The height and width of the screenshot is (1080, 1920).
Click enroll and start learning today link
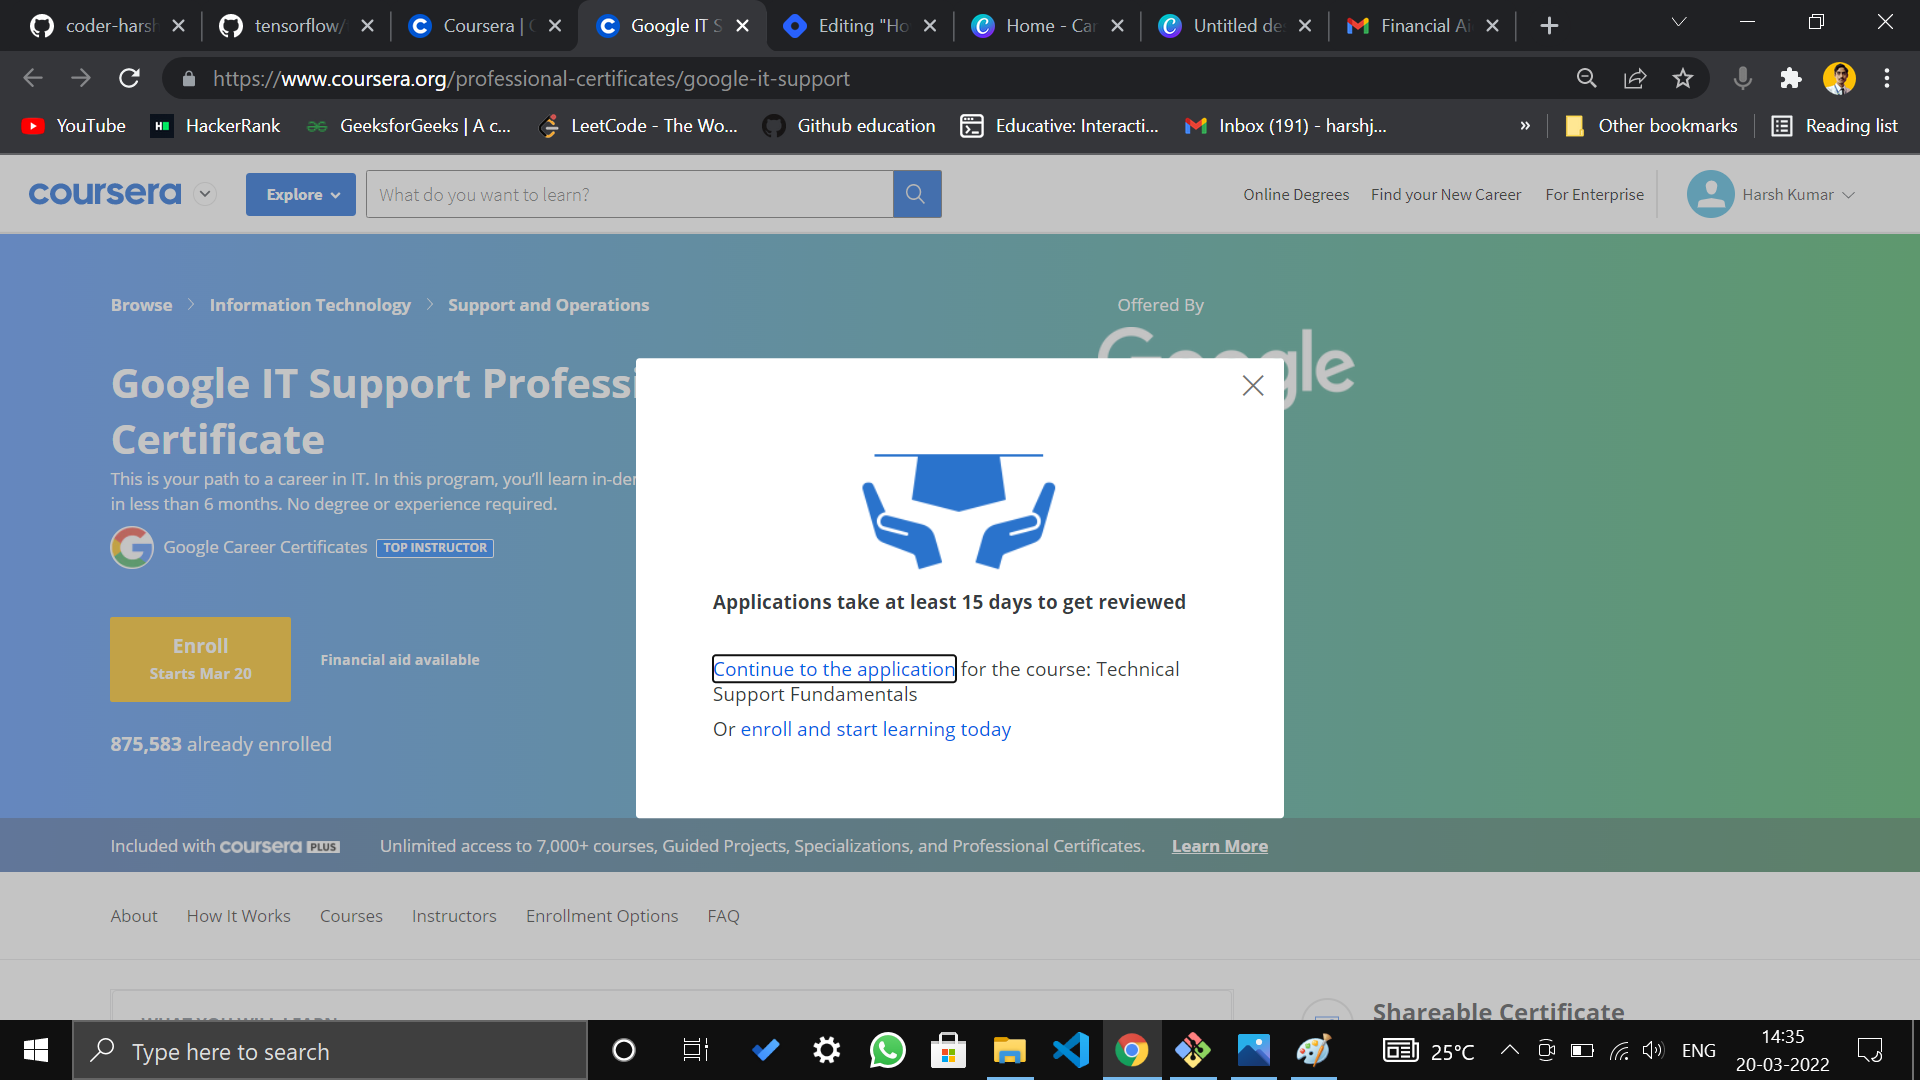876,729
